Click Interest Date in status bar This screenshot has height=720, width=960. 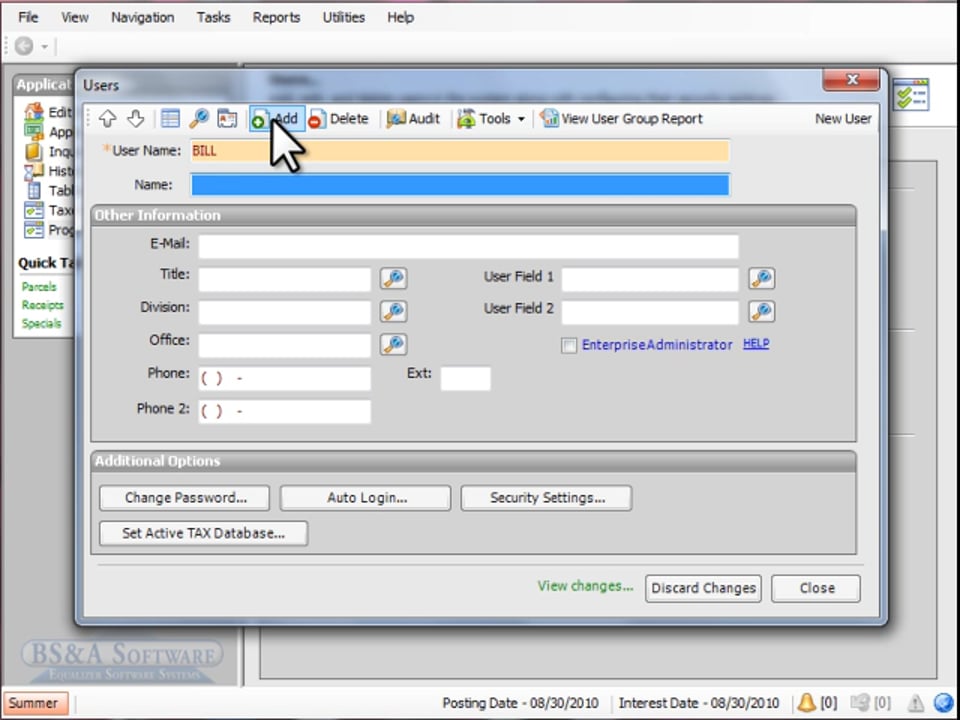click(699, 703)
